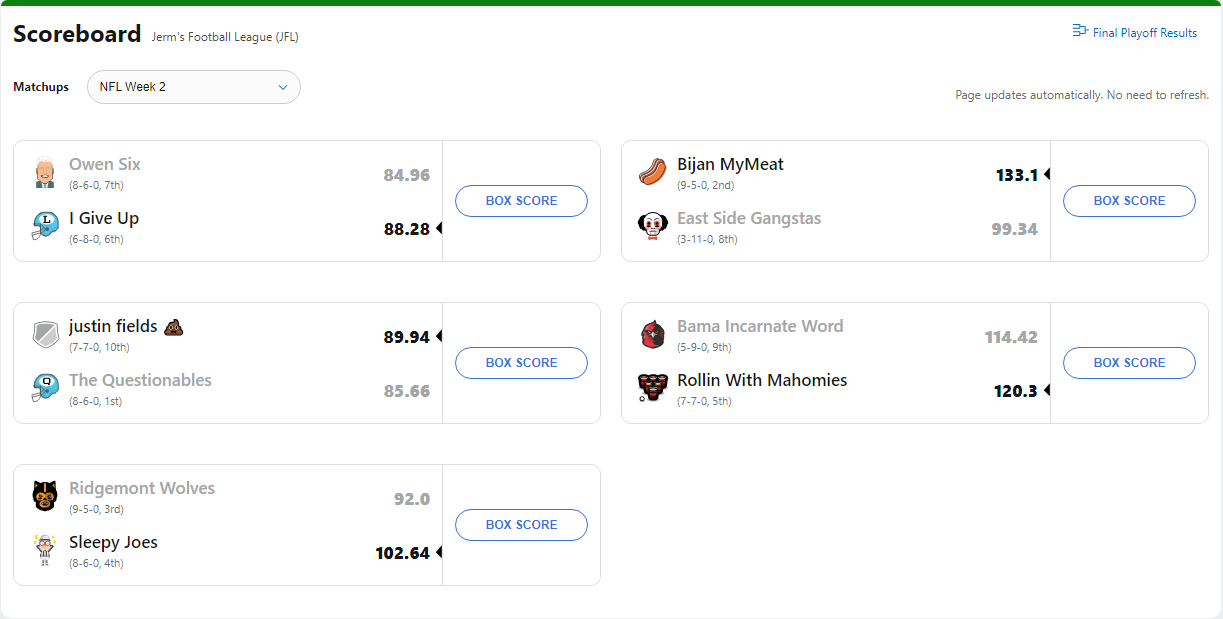Click The Questionables team name

click(x=140, y=381)
